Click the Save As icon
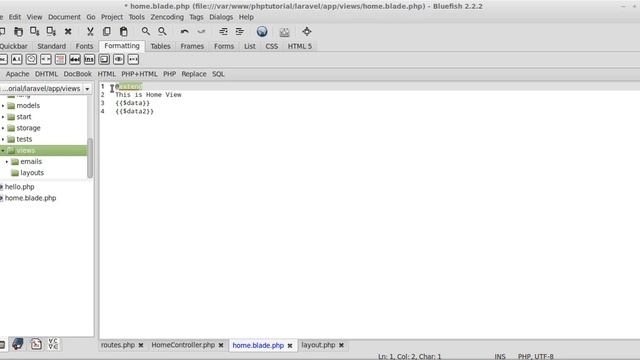Screen dimensions: 640x360 51,31
